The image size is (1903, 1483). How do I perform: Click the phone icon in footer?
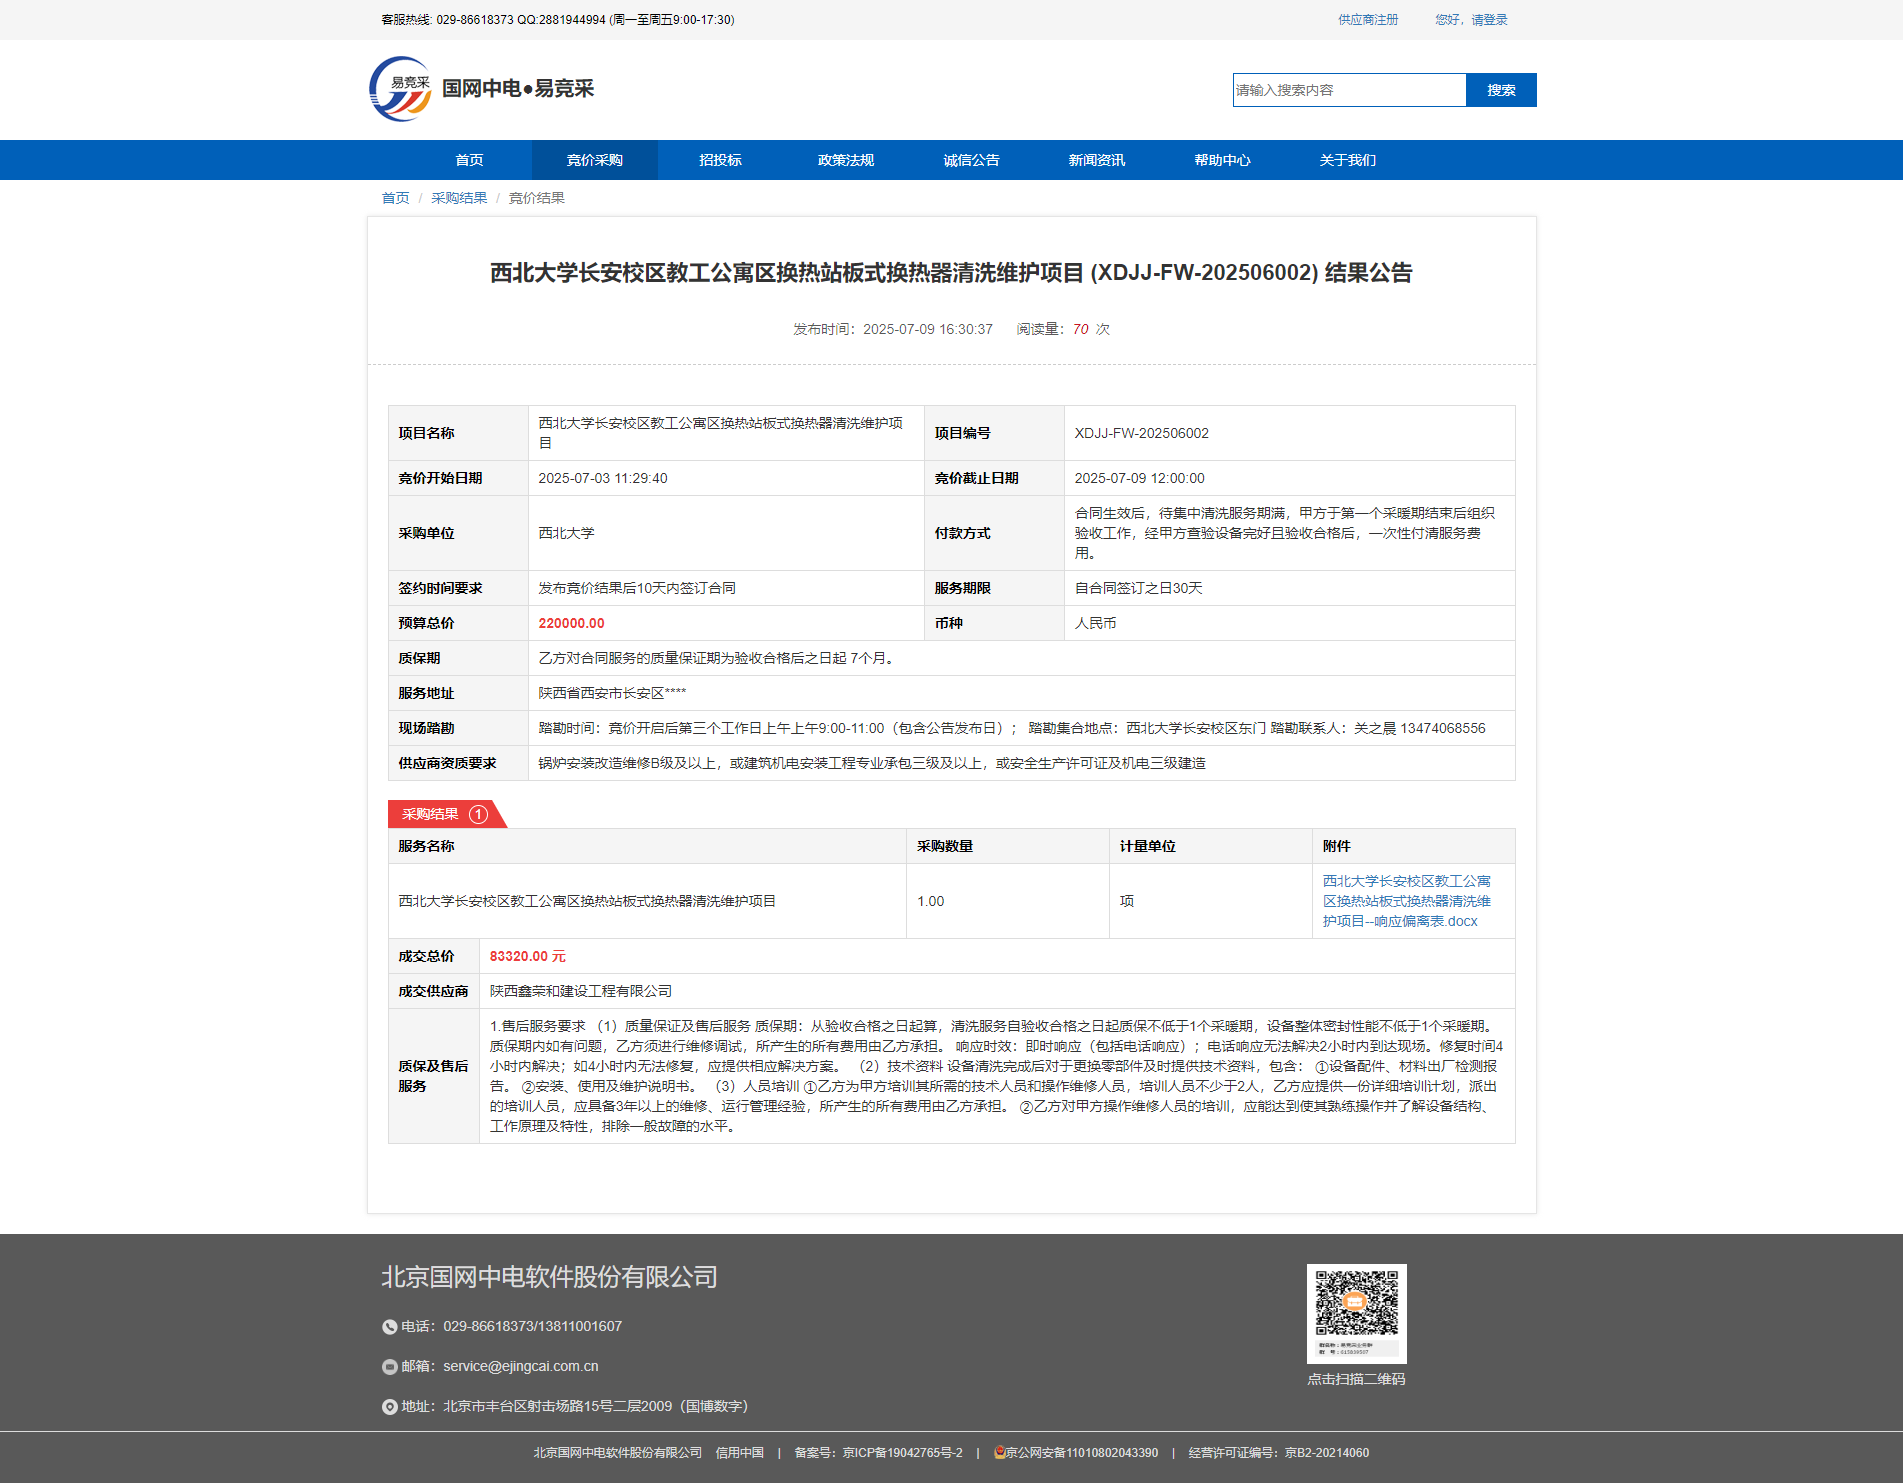pyautogui.click(x=390, y=1327)
